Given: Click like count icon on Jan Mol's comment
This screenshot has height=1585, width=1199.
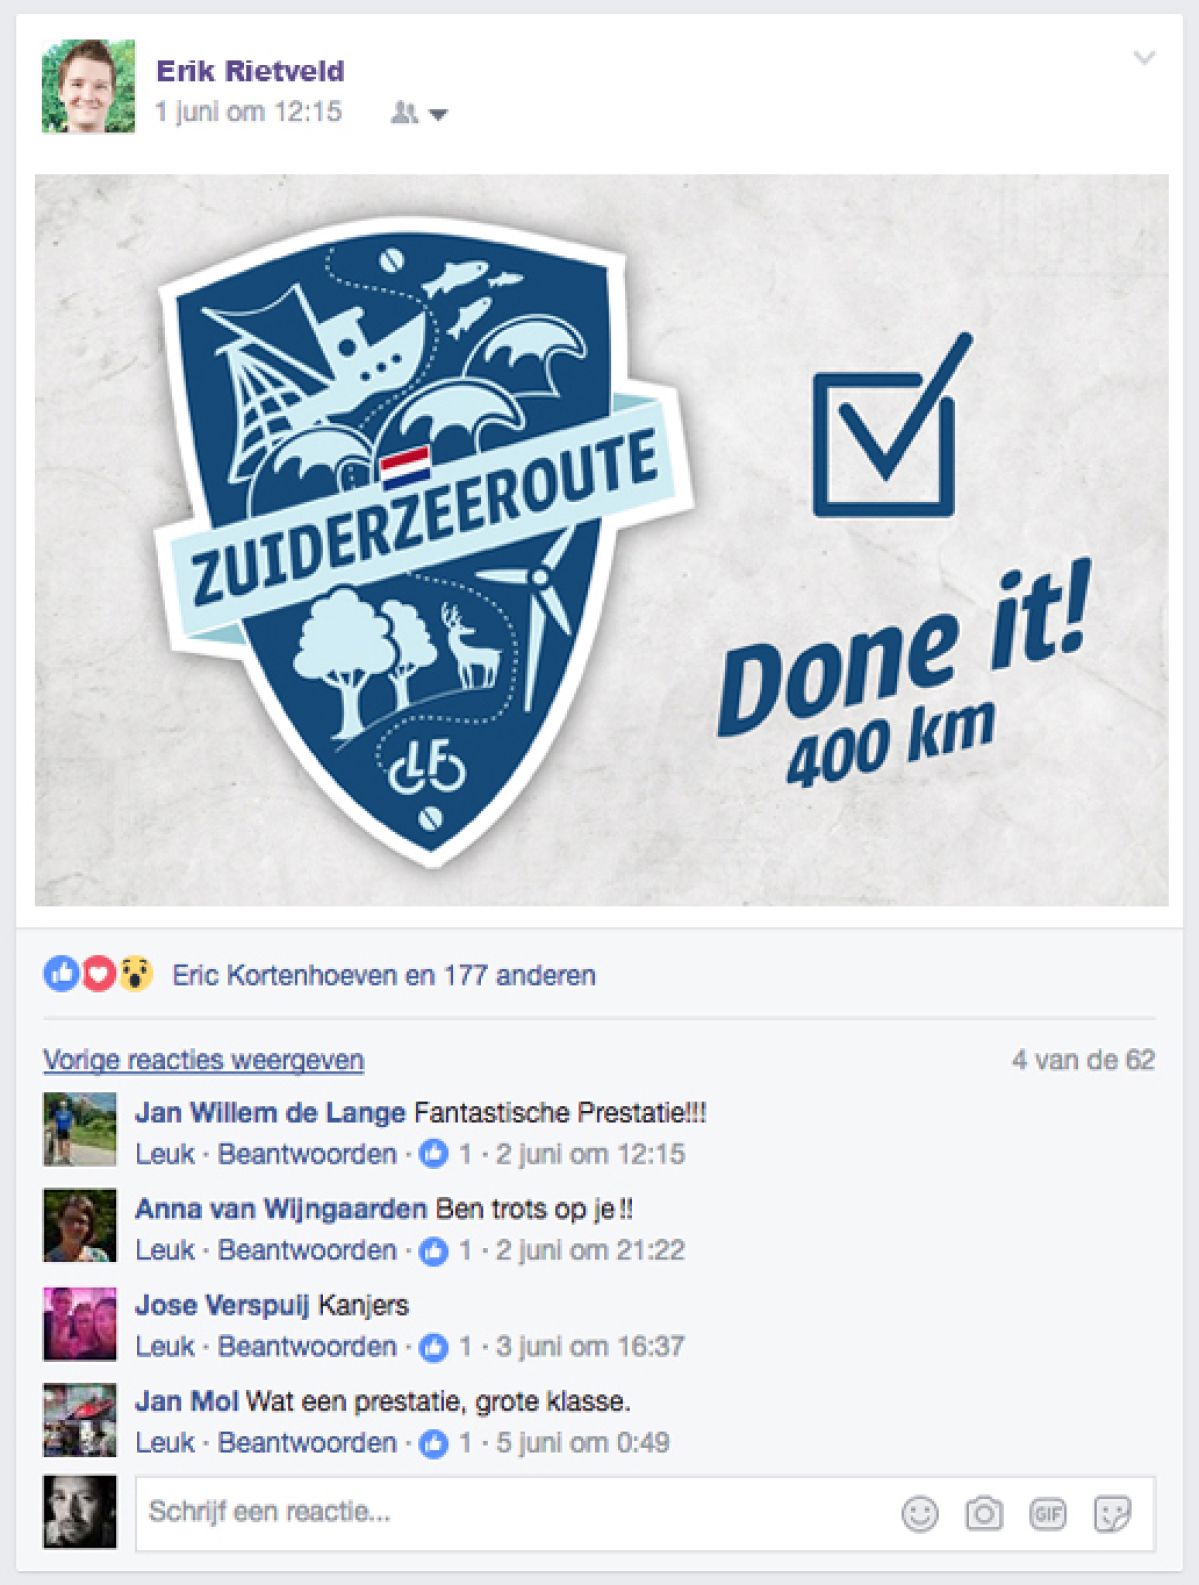Looking at the screenshot, I should pyautogui.click(x=433, y=1443).
